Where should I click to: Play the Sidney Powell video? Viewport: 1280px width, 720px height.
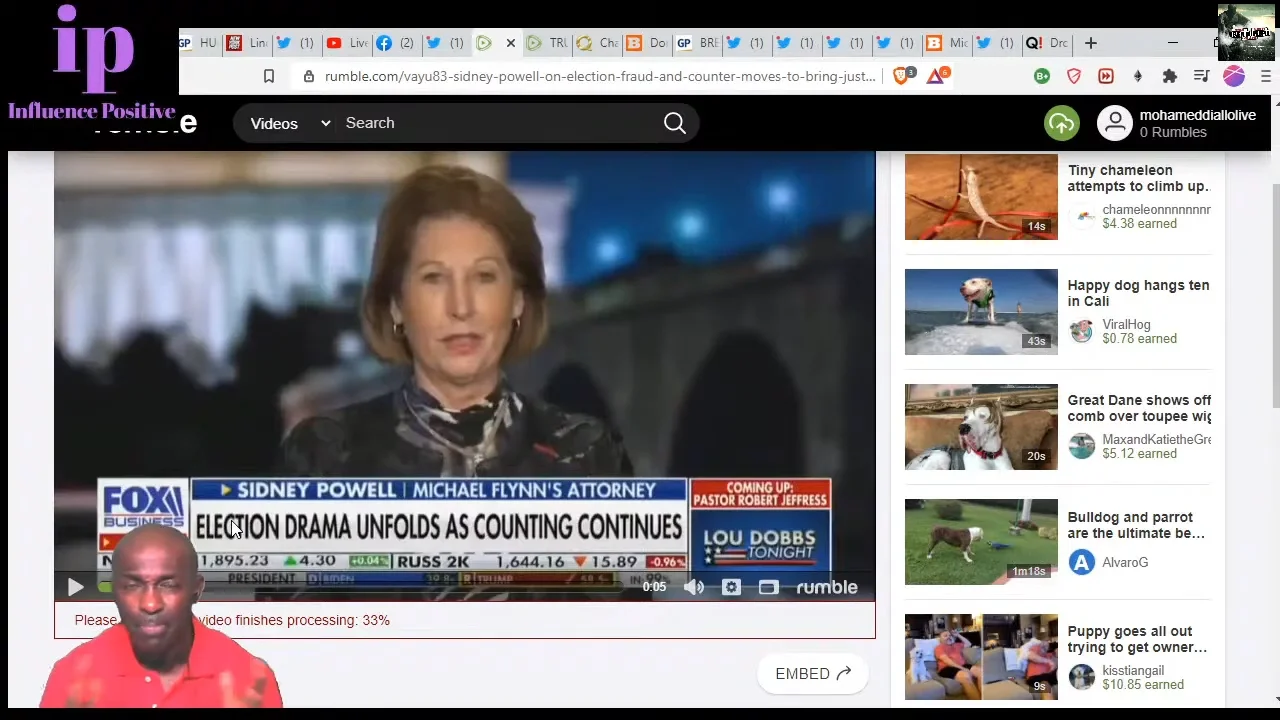pyautogui.click(x=75, y=588)
